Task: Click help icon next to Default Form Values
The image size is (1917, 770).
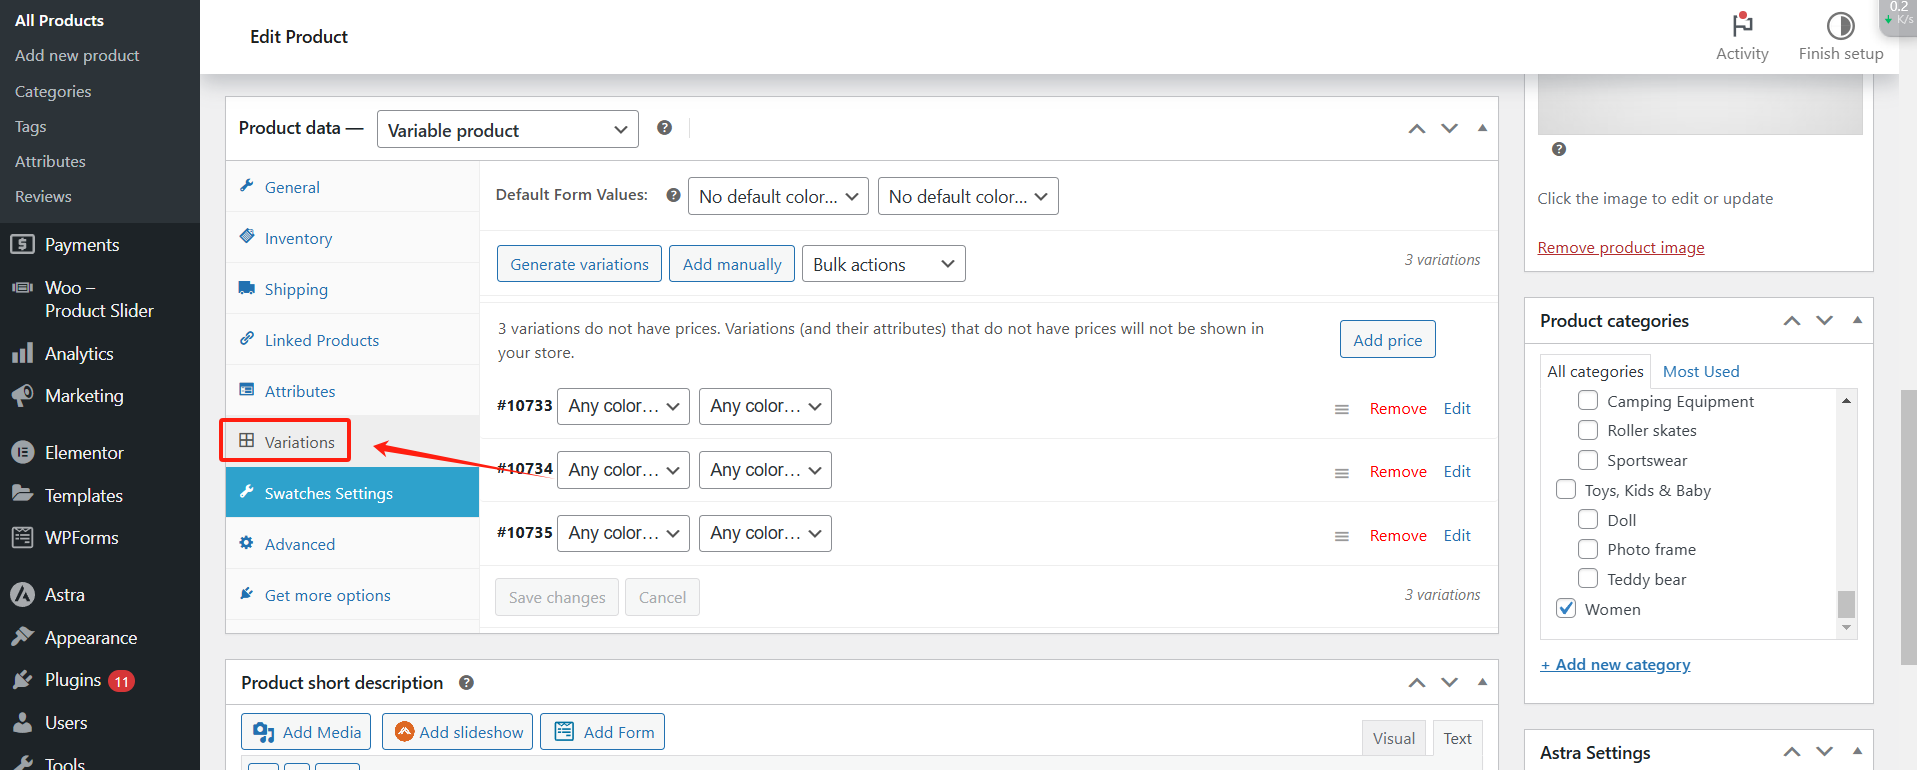Action: click(674, 196)
